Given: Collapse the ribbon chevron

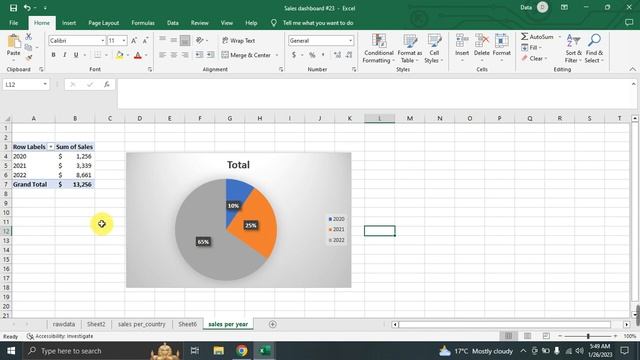Looking at the screenshot, I should coord(632,69).
